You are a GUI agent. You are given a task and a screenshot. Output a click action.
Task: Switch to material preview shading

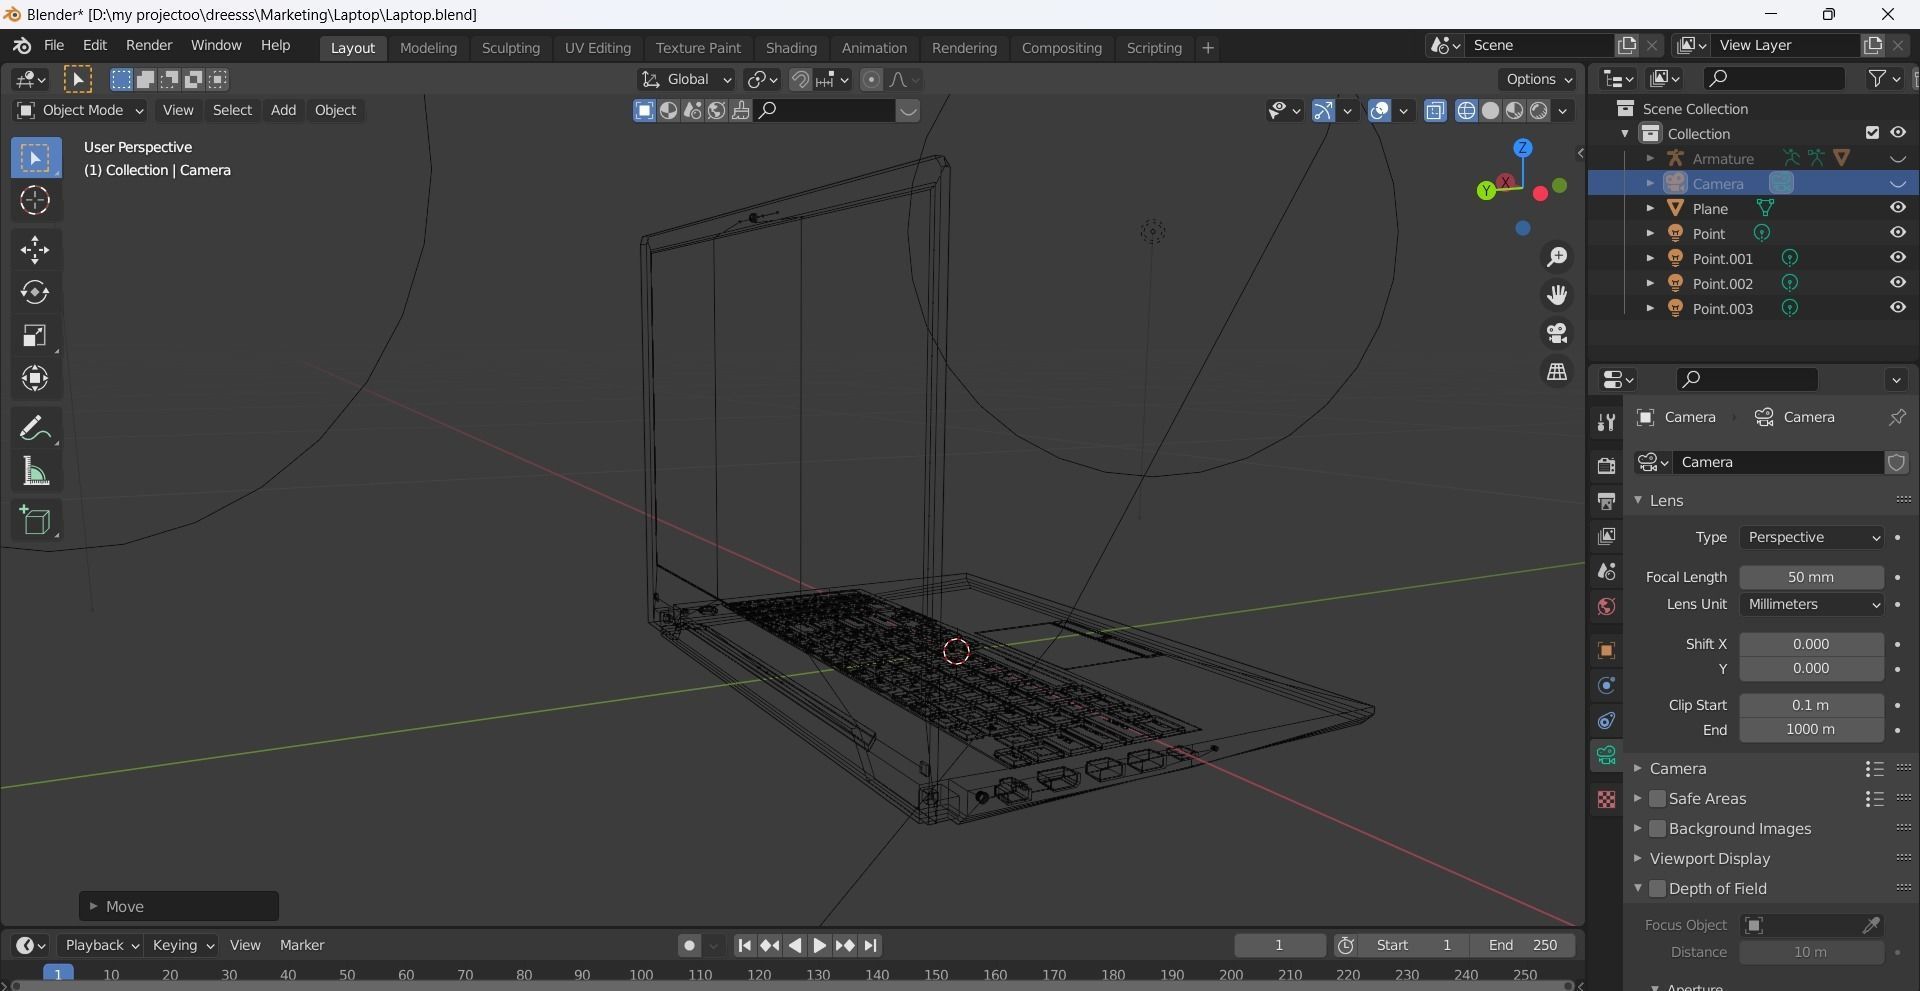point(1515,111)
